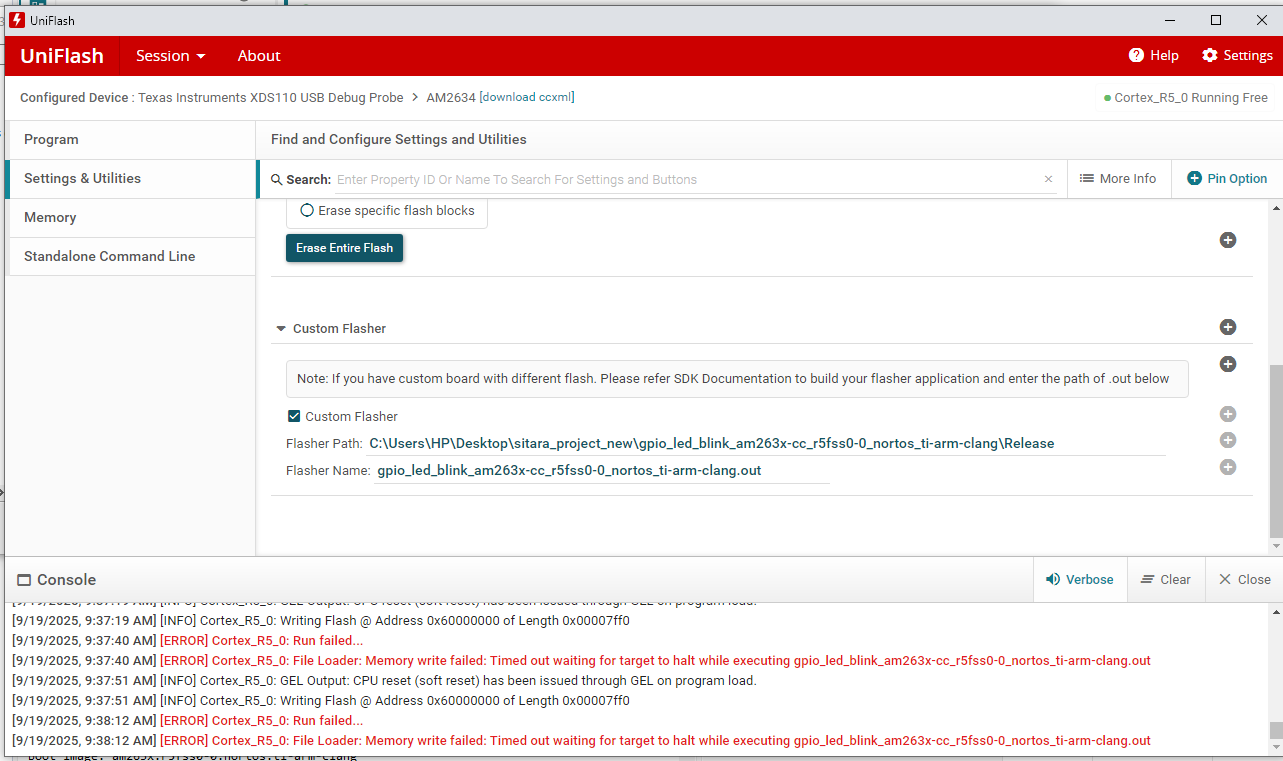Click the plus icon on the Custom Flasher header
This screenshot has width=1283, height=761.
(x=1228, y=327)
